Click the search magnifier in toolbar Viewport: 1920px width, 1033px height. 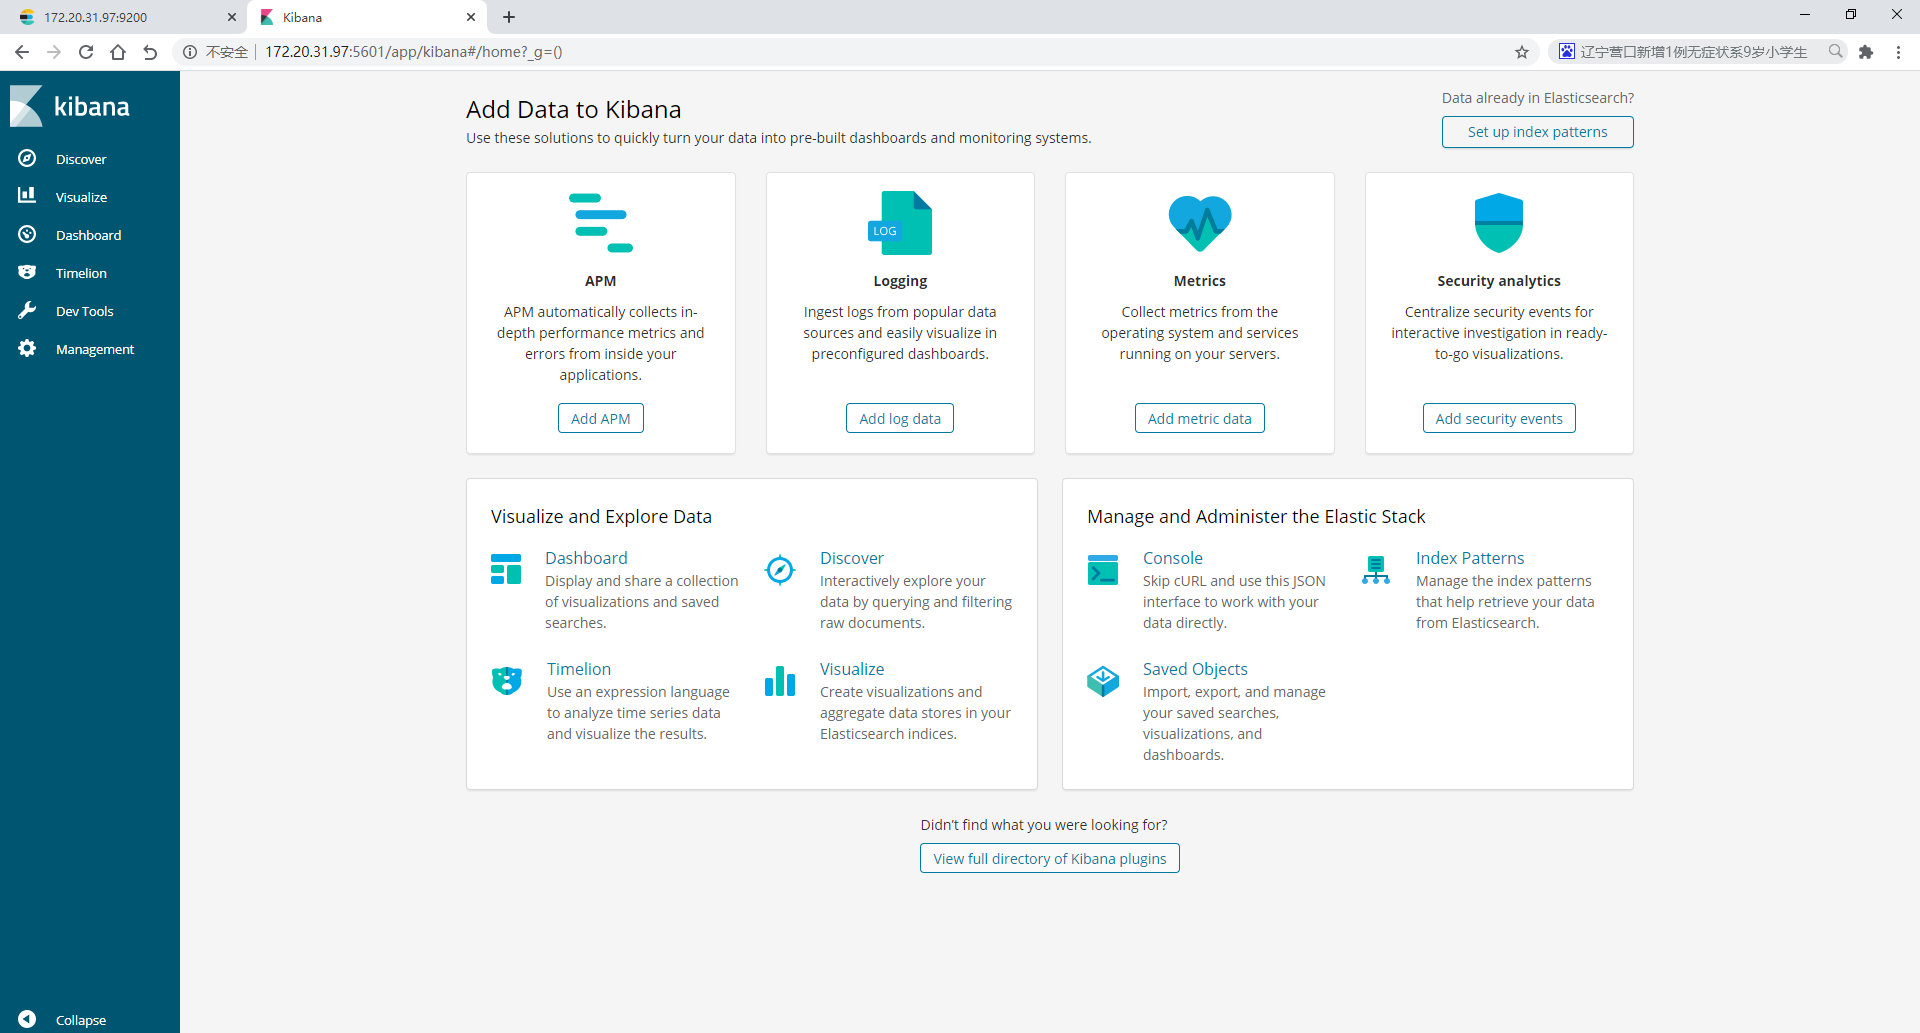1835,51
